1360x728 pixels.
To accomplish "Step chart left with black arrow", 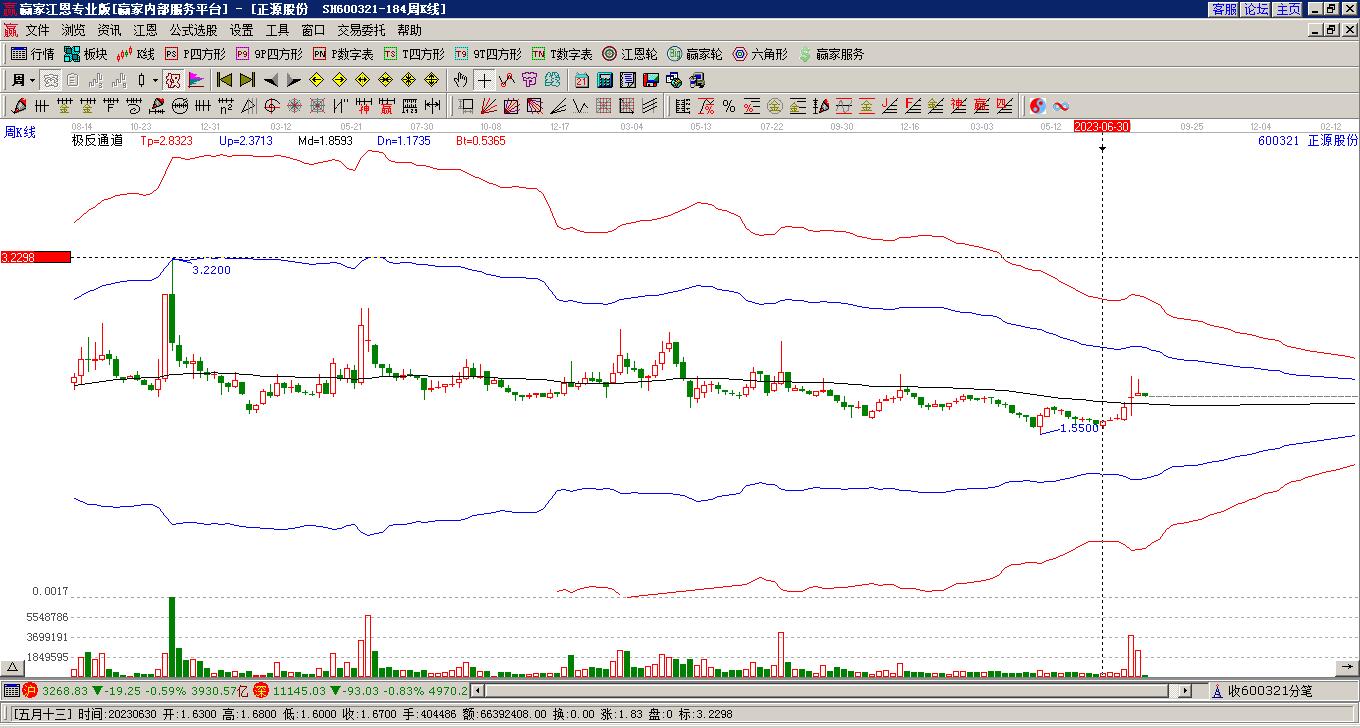I will point(271,80).
